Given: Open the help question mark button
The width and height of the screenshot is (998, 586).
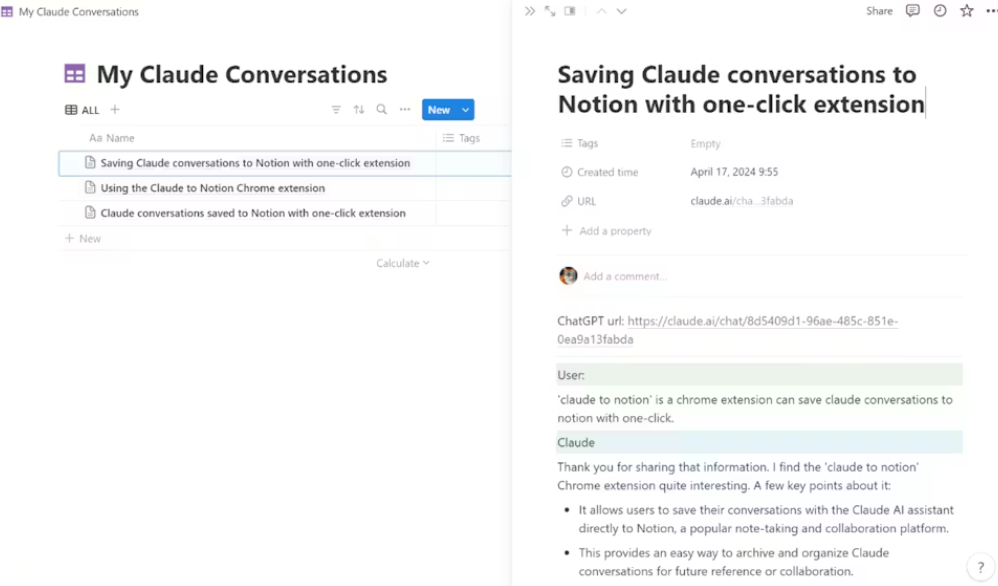Looking at the screenshot, I should tap(981, 566).
